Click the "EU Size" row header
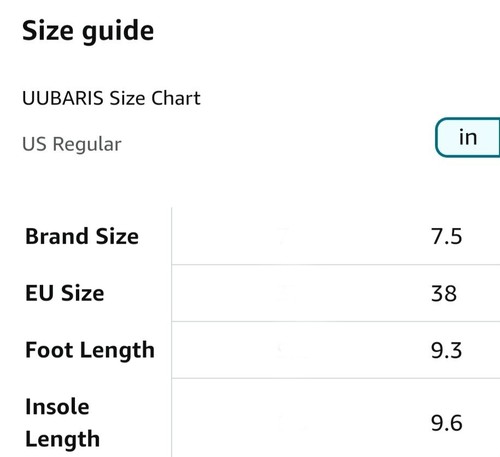Image resolution: width=500 pixels, height=457 pixels. (x=65, y=293)
